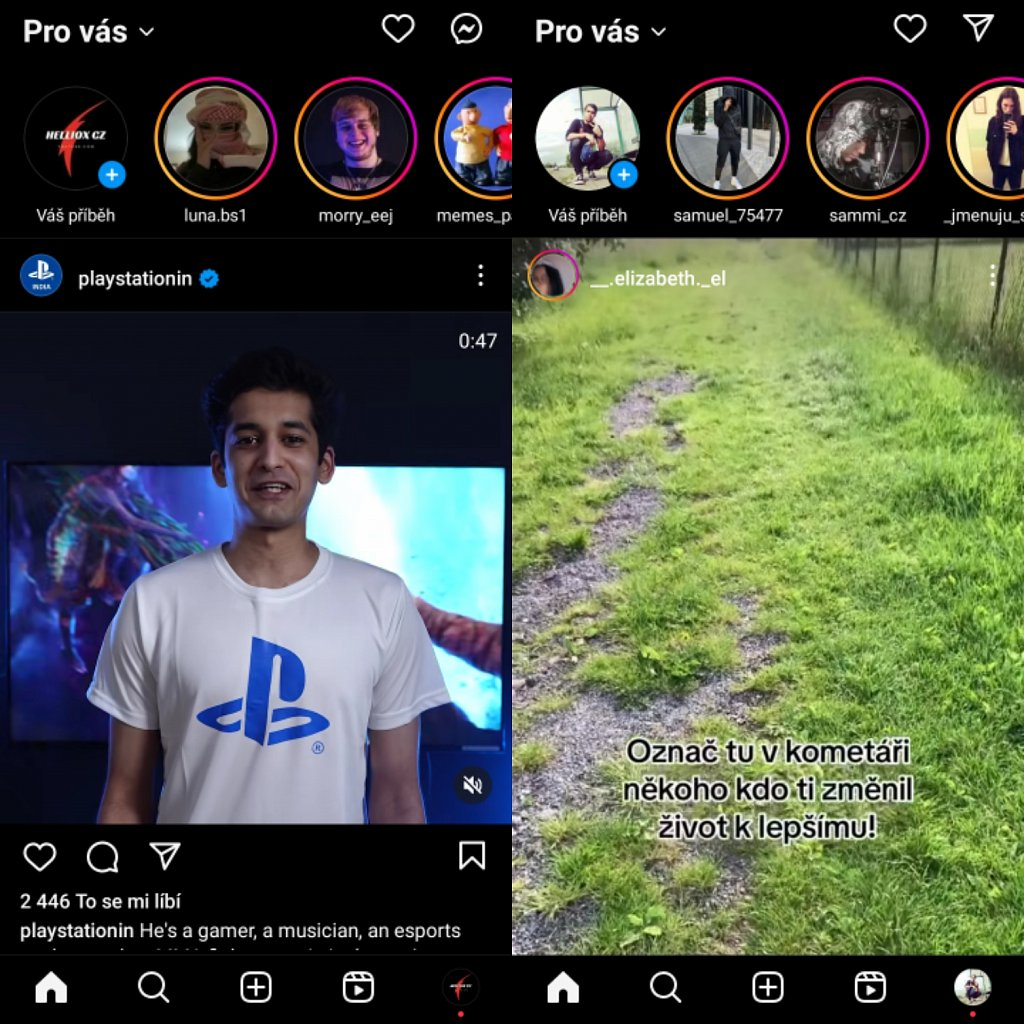Open the '2 446 To se mi líbí' likes list
Viewport: 1024px width, 1024px height.
[x=100, y=901]
